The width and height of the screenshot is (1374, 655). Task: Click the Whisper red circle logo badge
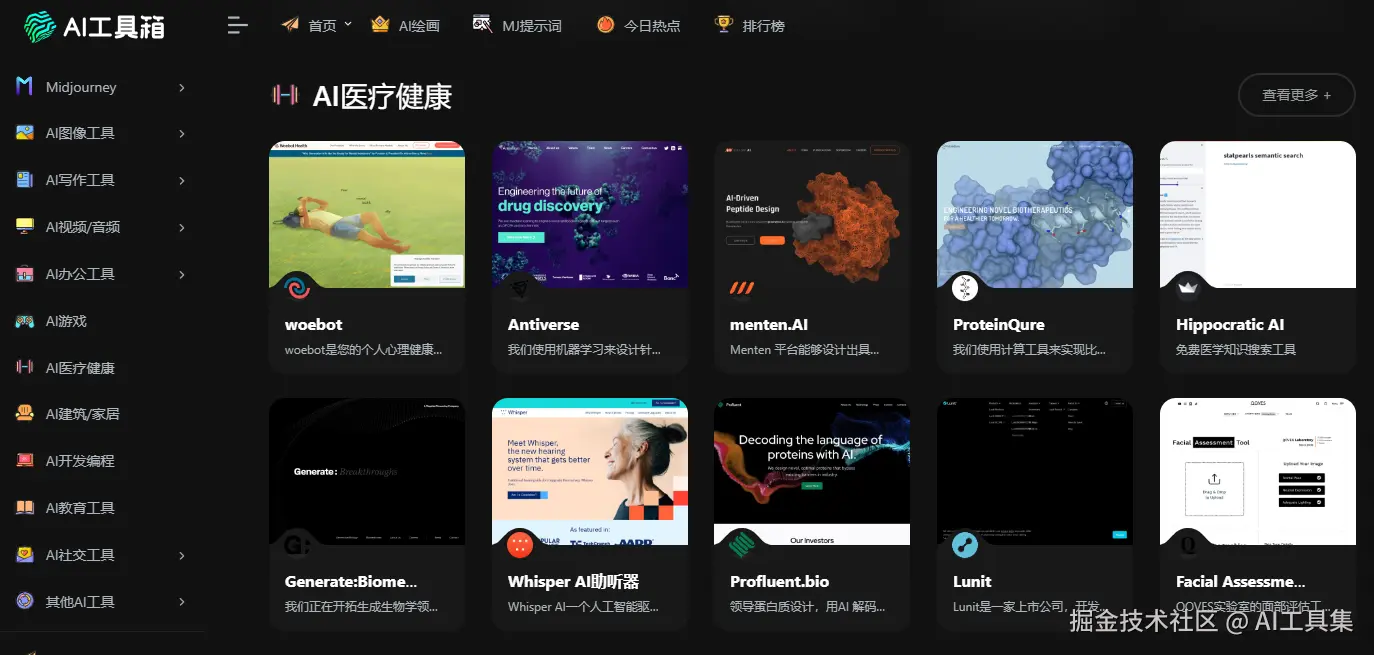[x=520, y=545]
